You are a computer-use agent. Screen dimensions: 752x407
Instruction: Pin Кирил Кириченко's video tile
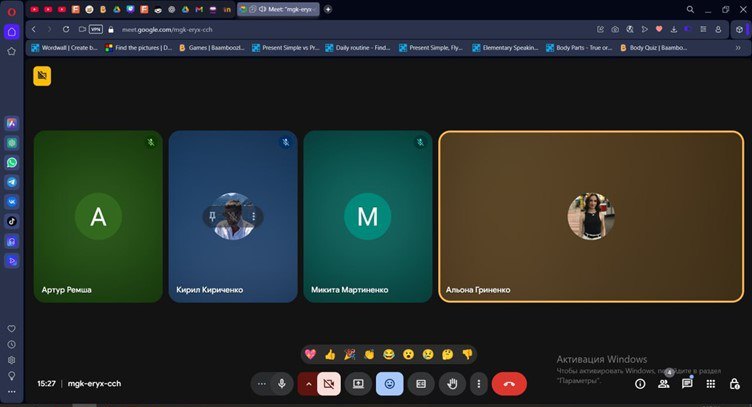pos(212,215)
